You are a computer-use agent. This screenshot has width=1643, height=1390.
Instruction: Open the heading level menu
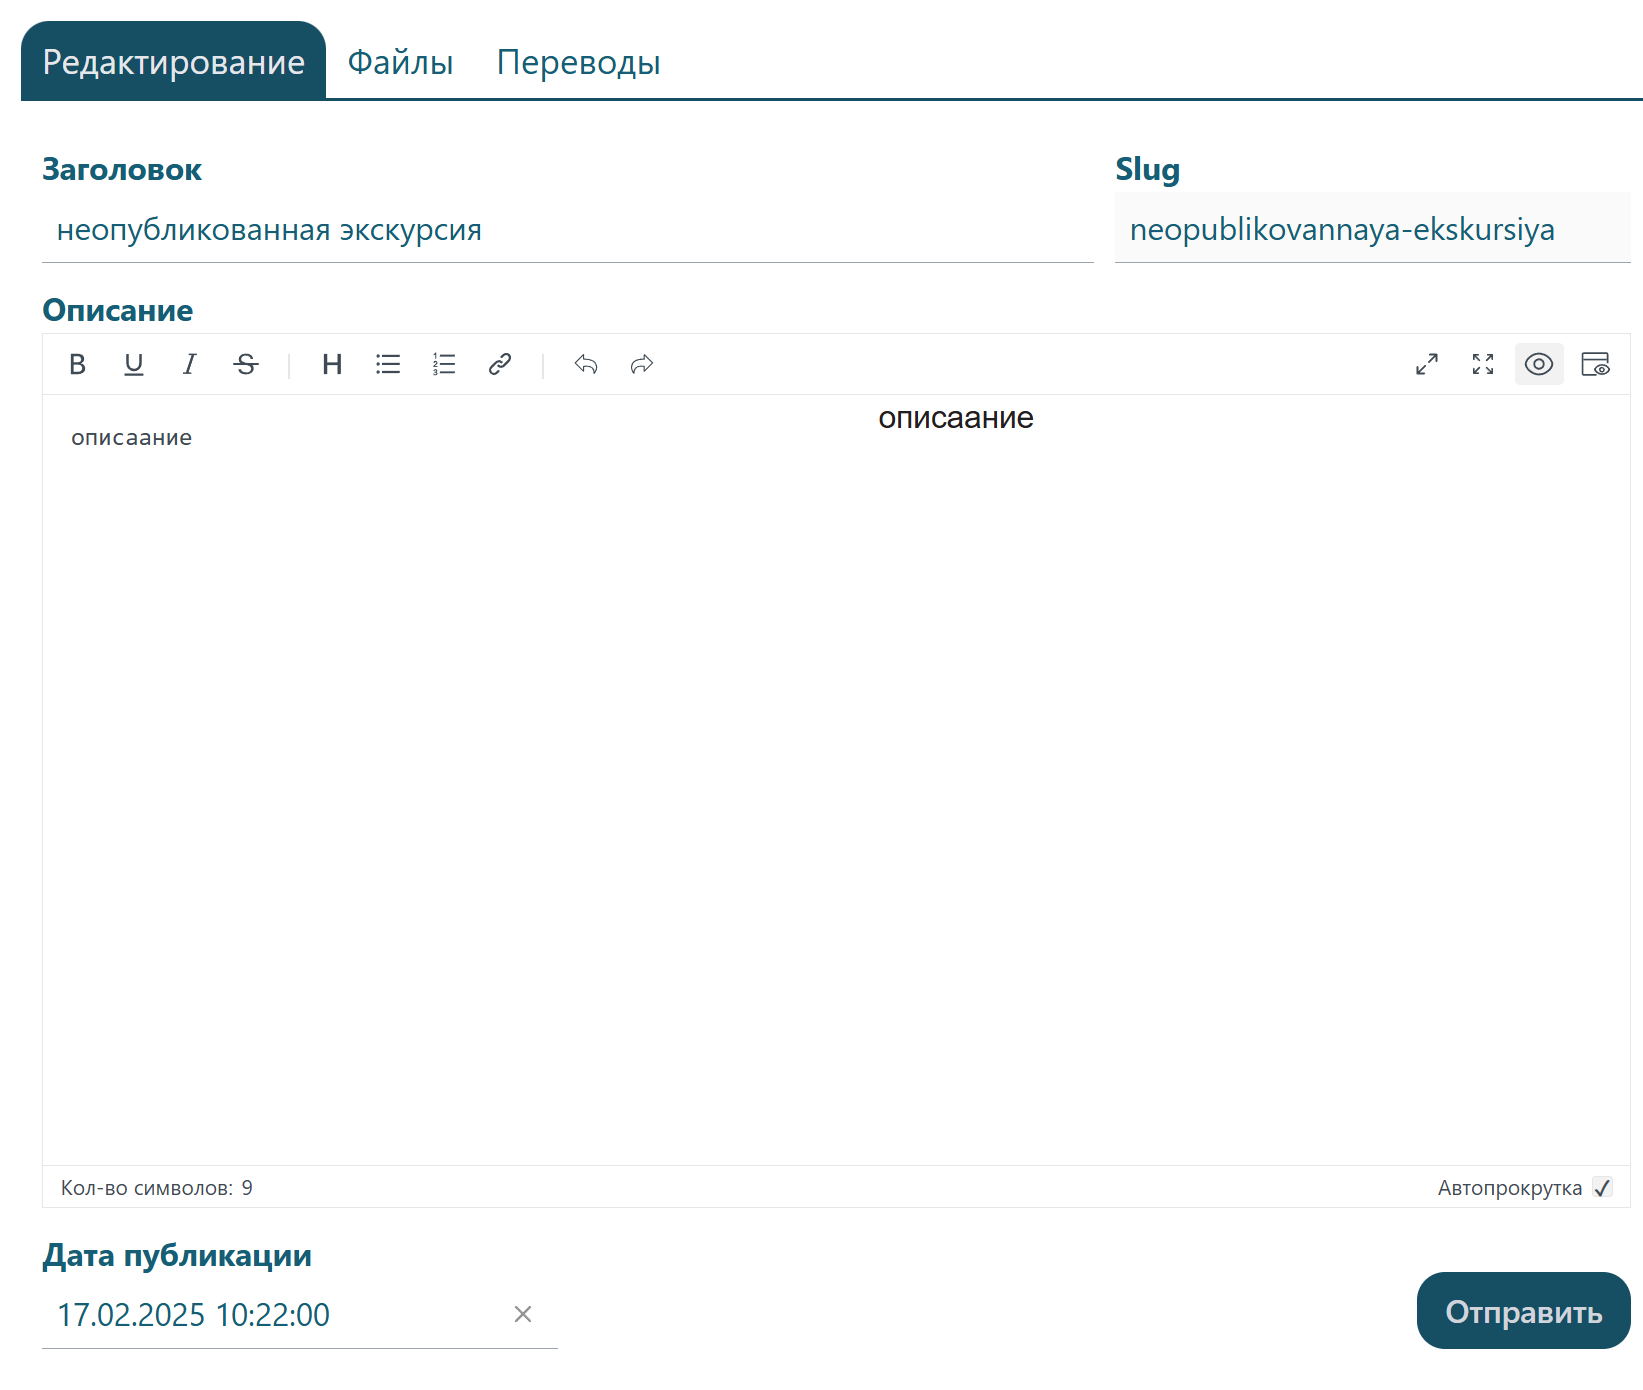point(332,365)
